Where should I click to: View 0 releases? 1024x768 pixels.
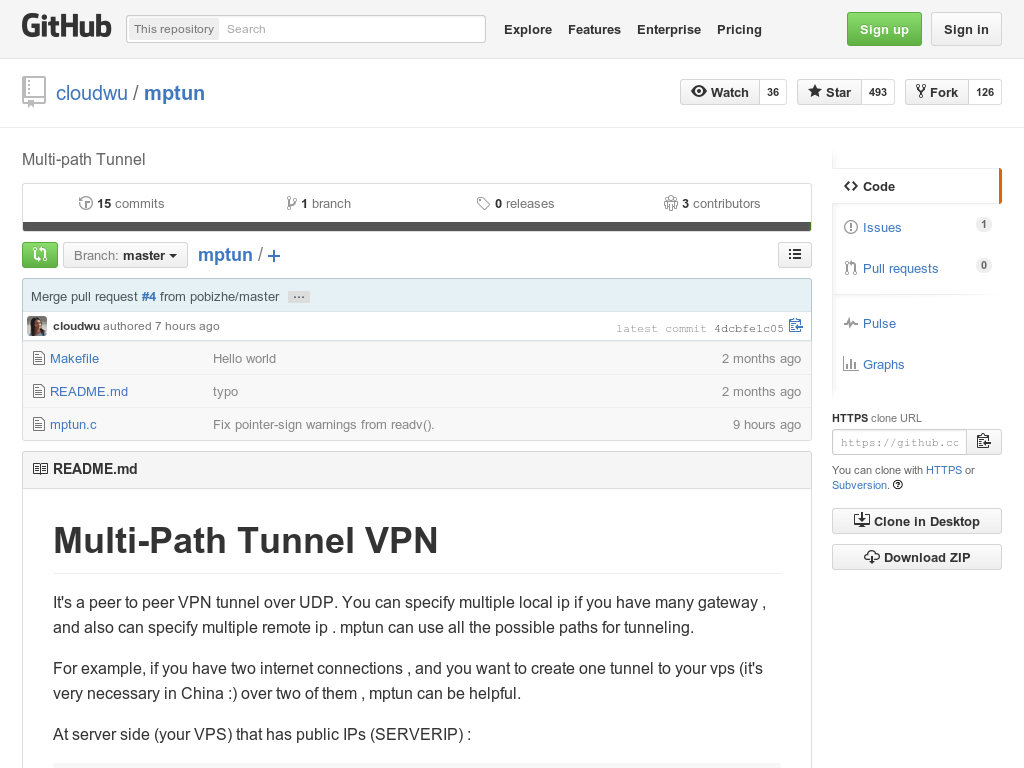[x=515, y=203]
